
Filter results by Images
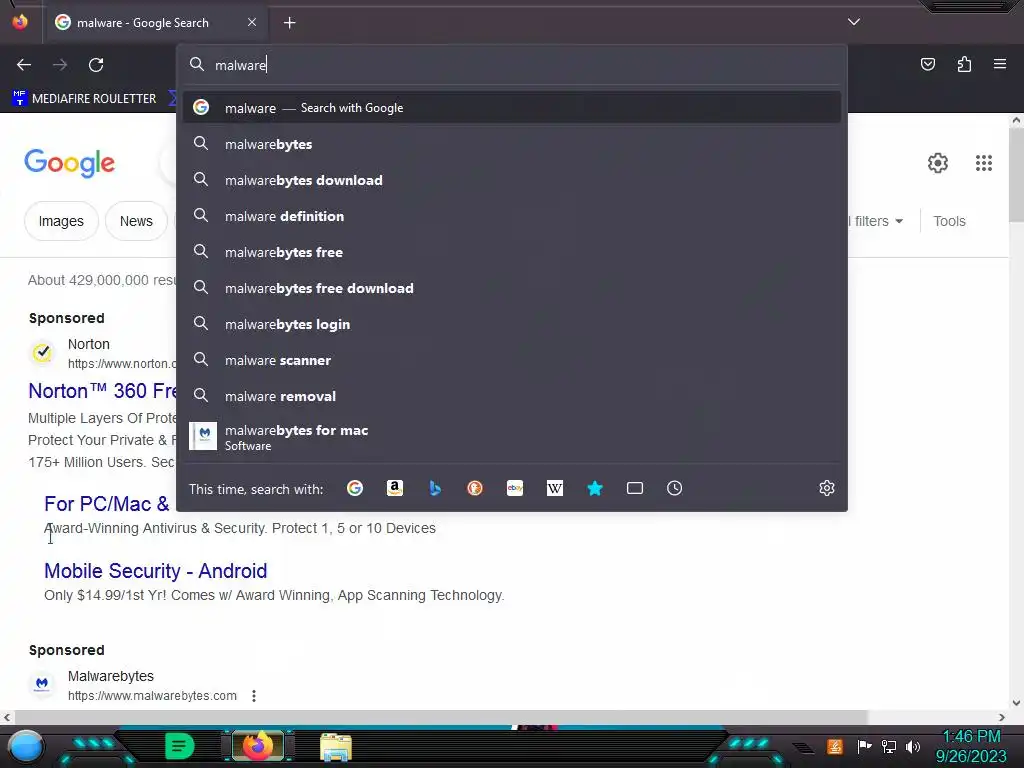click(61, 221)
